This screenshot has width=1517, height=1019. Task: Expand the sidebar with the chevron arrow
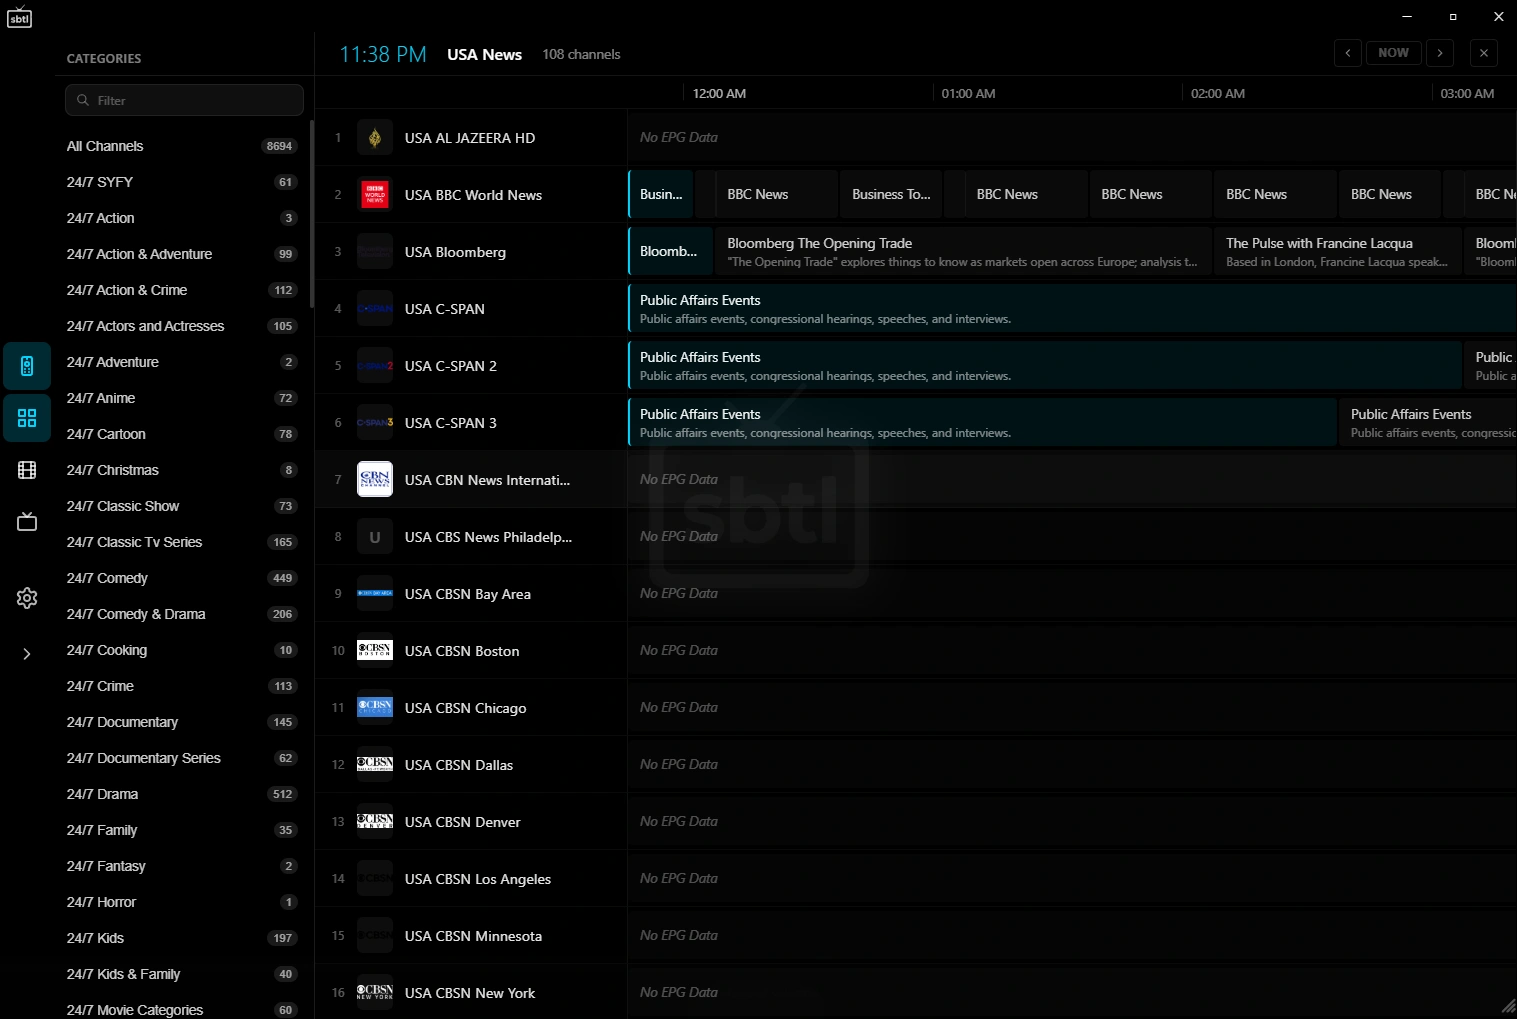(27, 654)
